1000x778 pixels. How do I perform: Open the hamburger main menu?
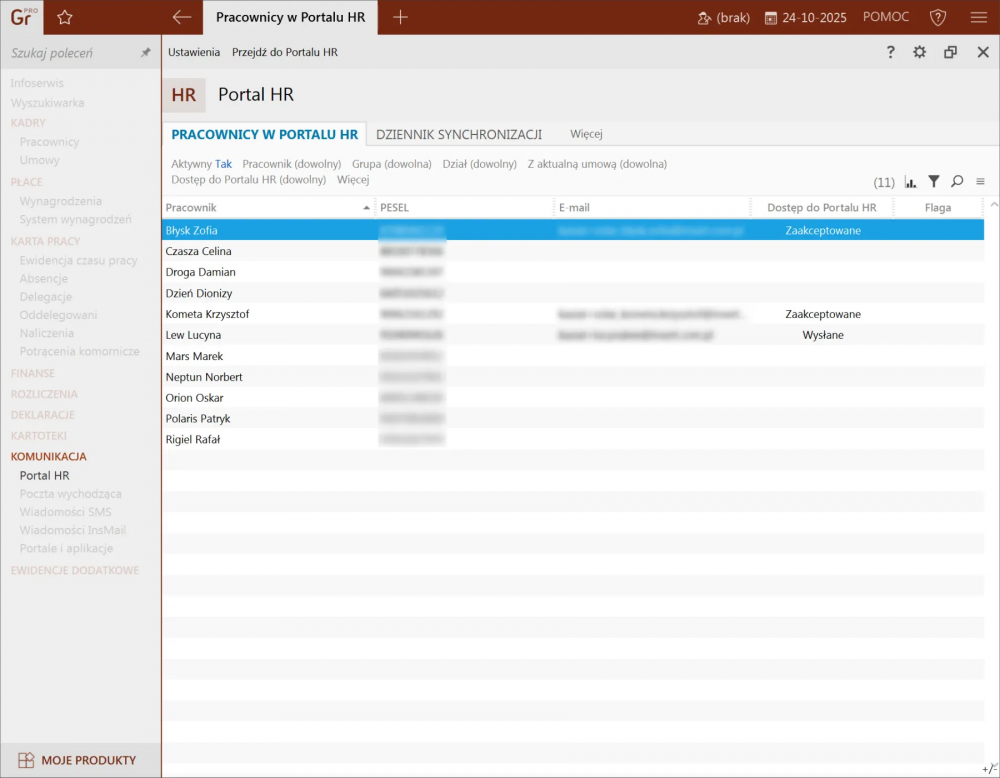click(x=978, y=17)
